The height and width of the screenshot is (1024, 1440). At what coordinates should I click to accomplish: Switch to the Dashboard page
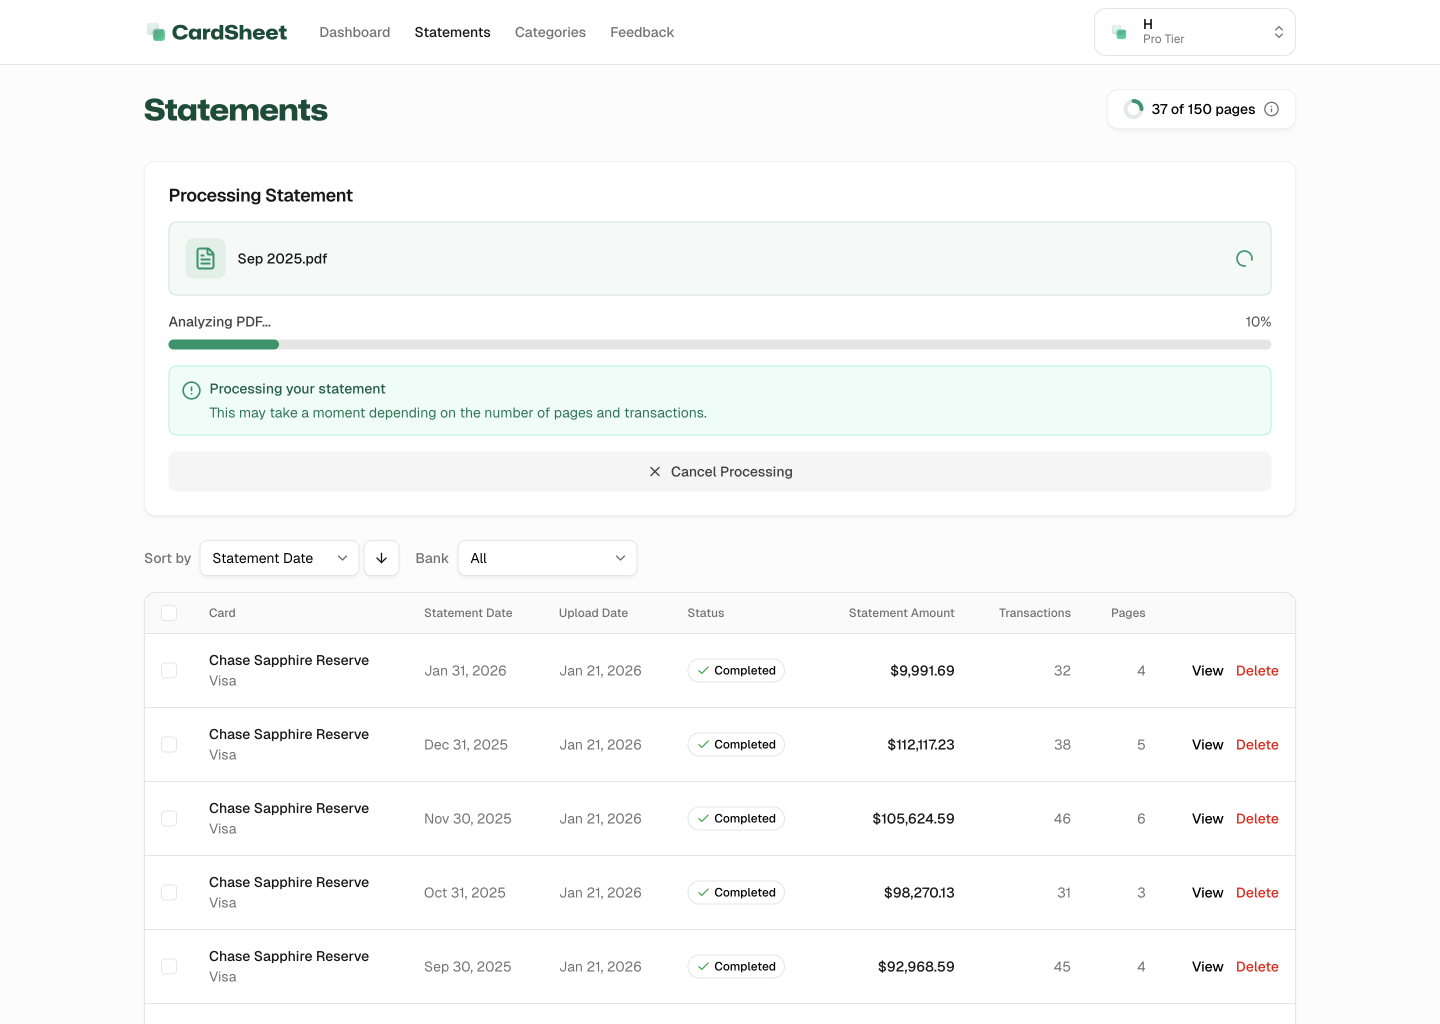tap(354, 32)
